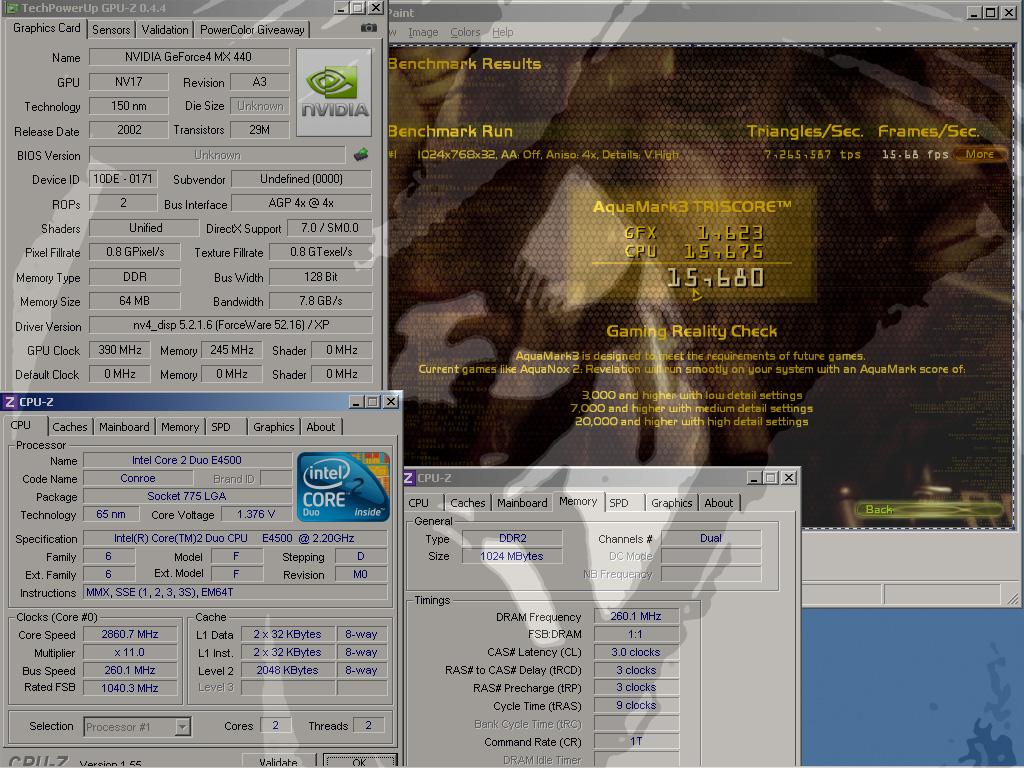This screenshot has height=768, width=1024.
Task: Open SPD tab in left CPU-Z window
Action: tap(221, 427)
